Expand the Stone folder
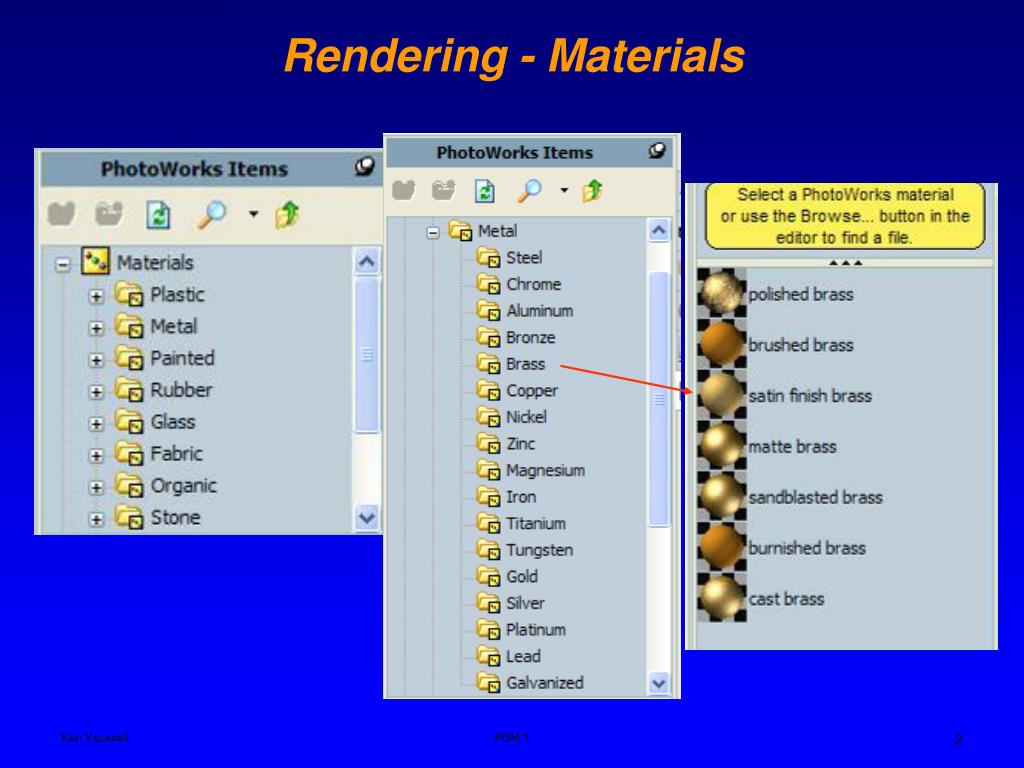Viewport: 1024px width, 768px height. (x=96, y=519)
